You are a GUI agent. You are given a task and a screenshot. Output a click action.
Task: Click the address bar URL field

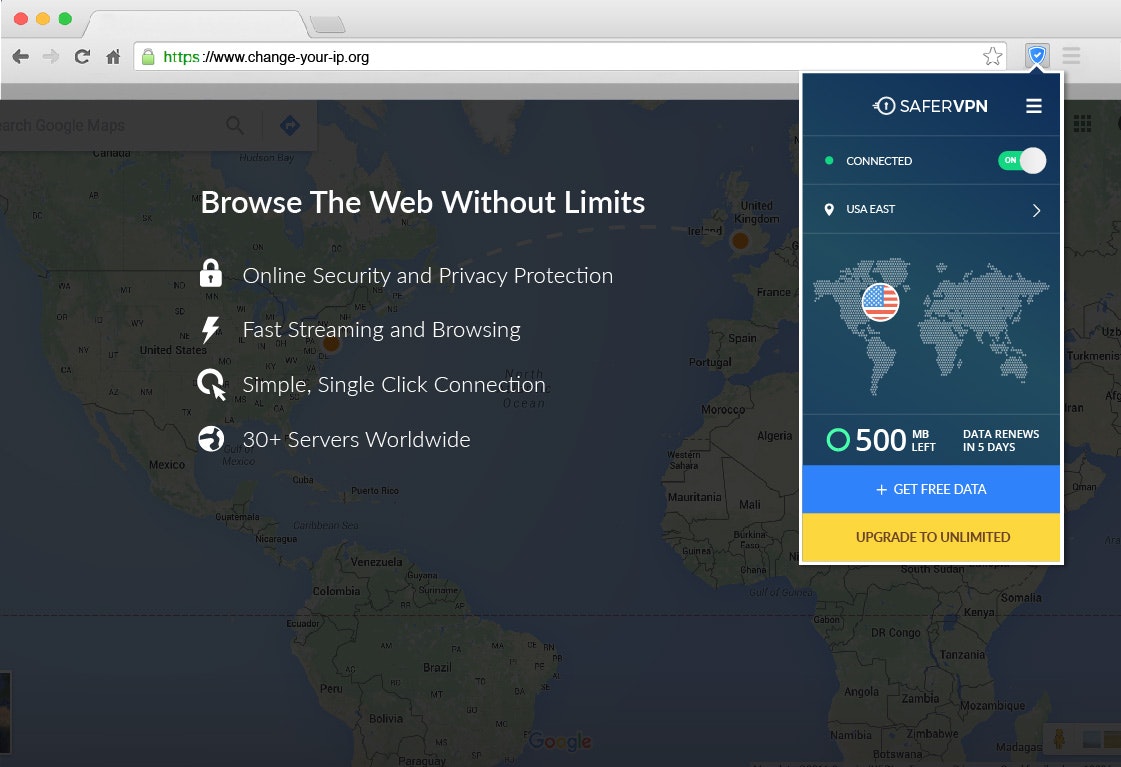click(570, 56)
